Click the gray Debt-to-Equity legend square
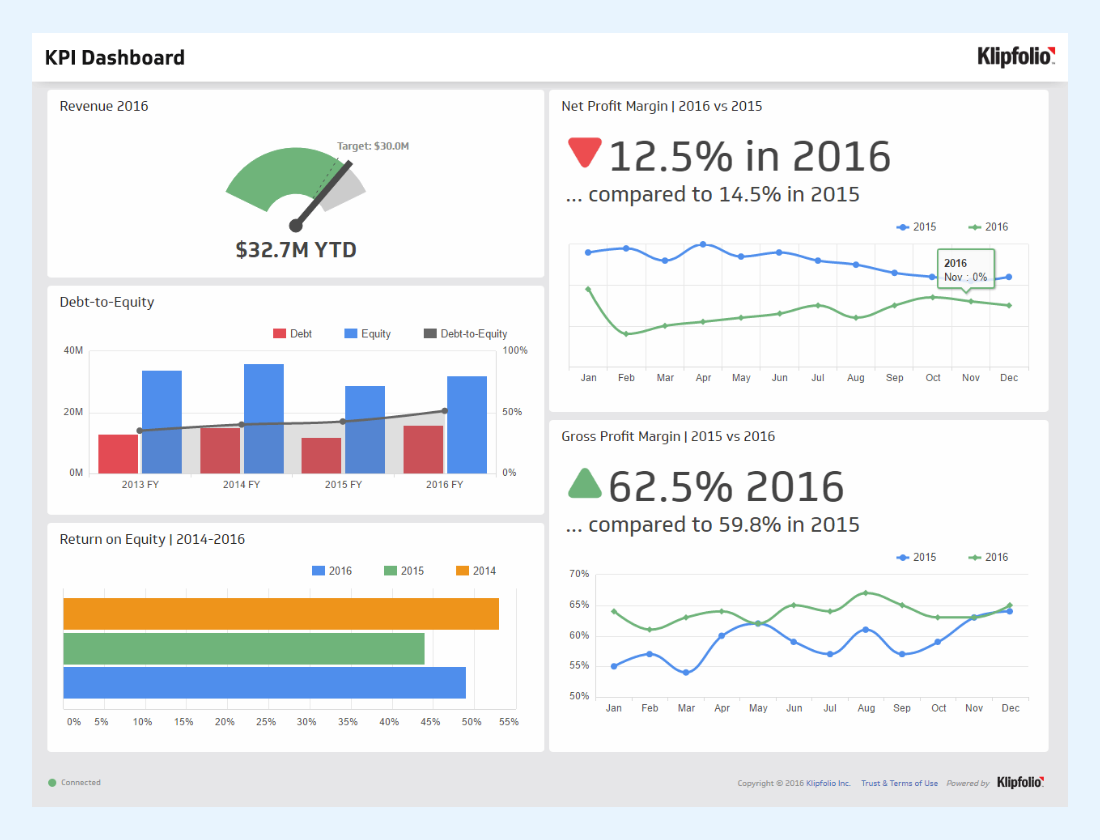 point(432,333)
